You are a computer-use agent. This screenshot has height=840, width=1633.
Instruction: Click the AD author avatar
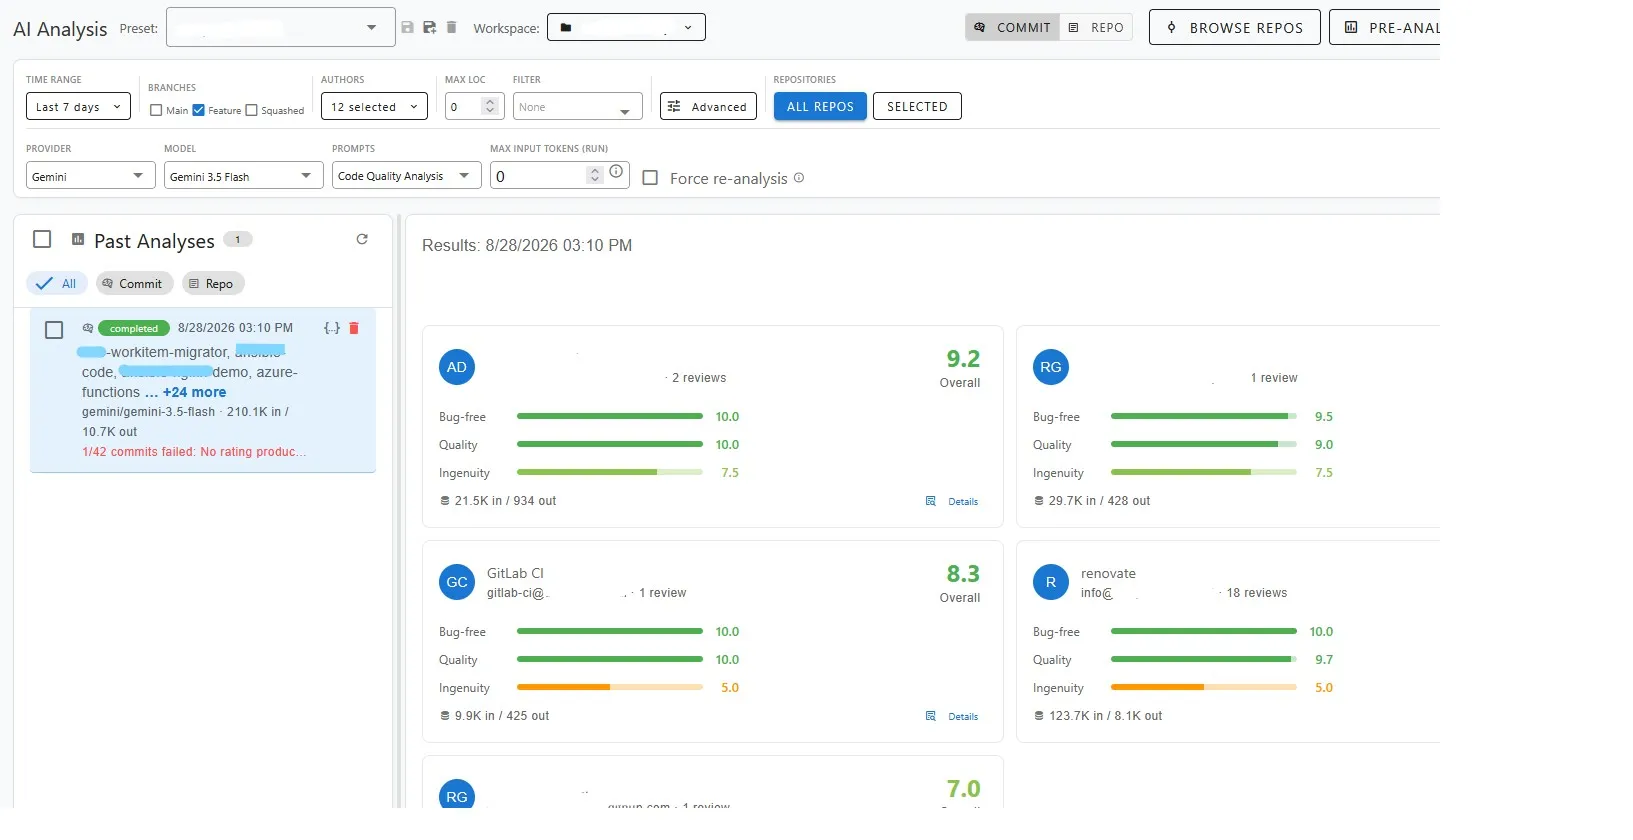coord(457,367)
